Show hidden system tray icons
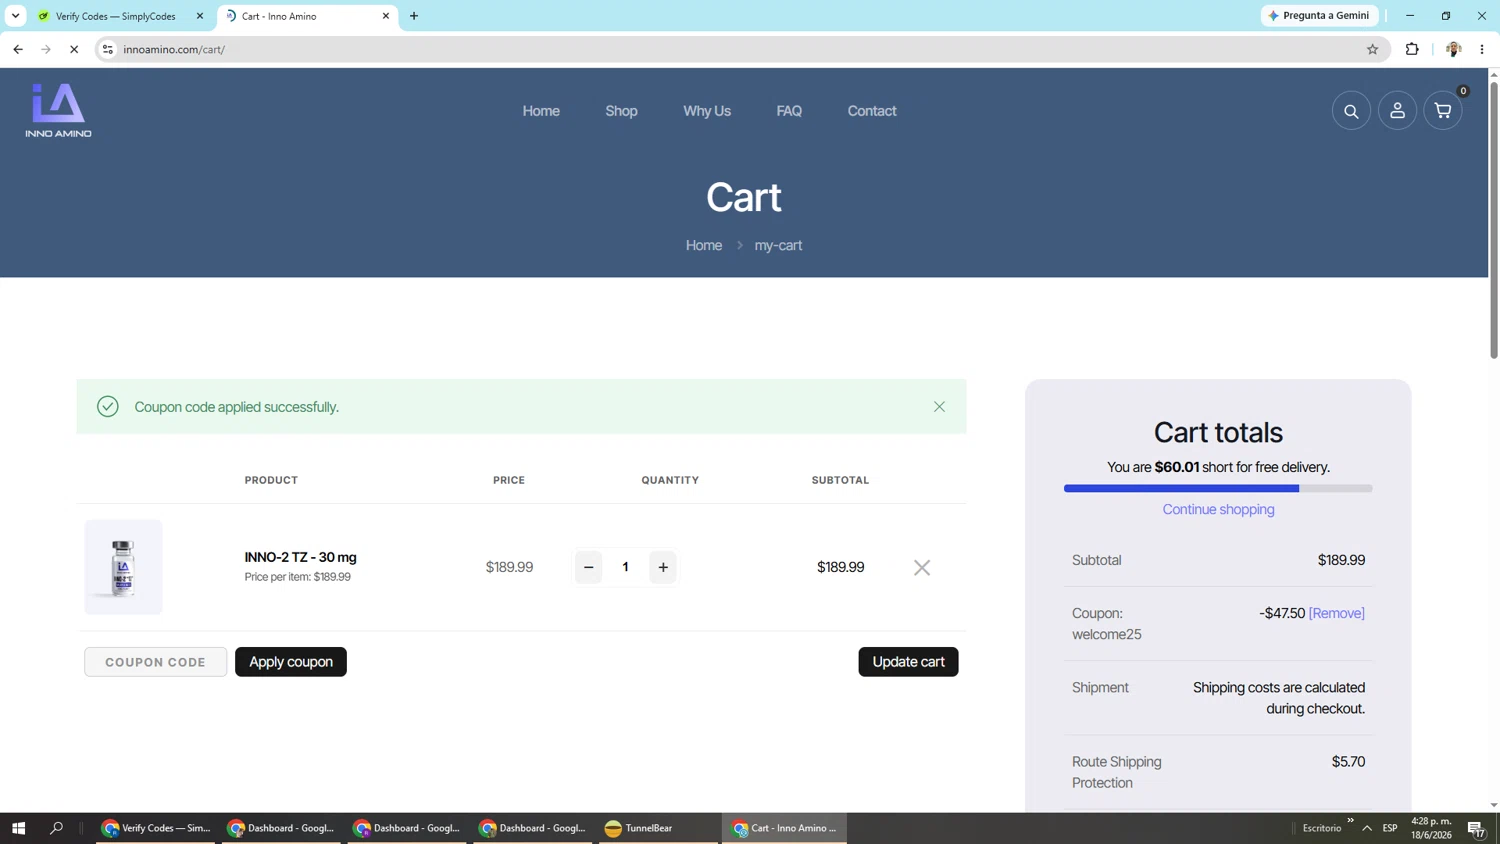The width and height of the screenshot is (1500, 844). pos(1367,828)
